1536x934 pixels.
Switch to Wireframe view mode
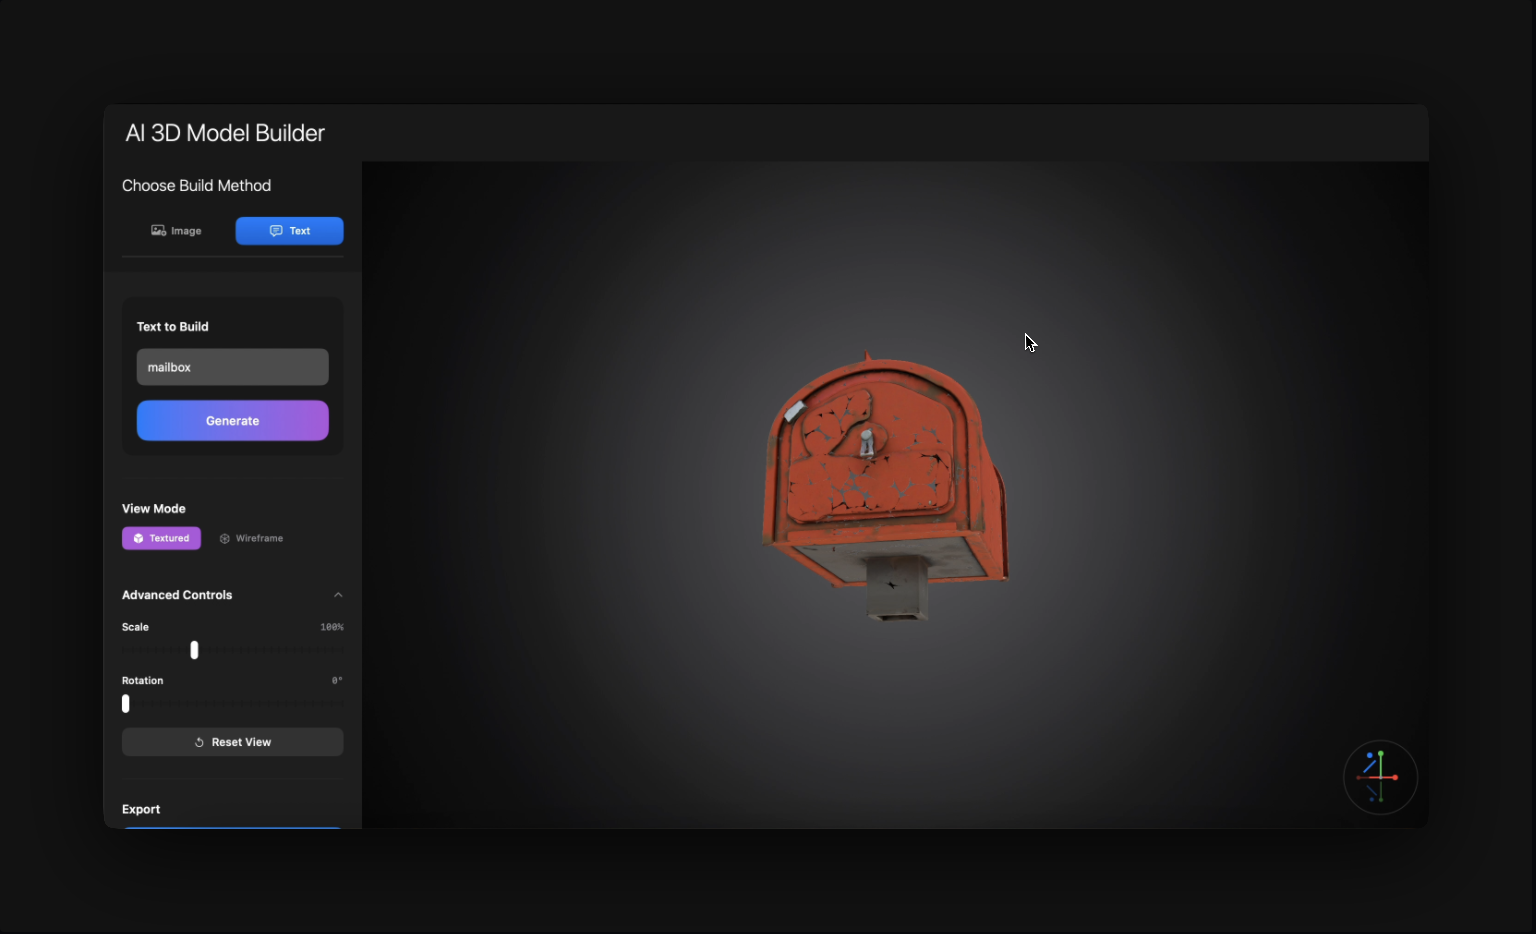tap(252, 538)
